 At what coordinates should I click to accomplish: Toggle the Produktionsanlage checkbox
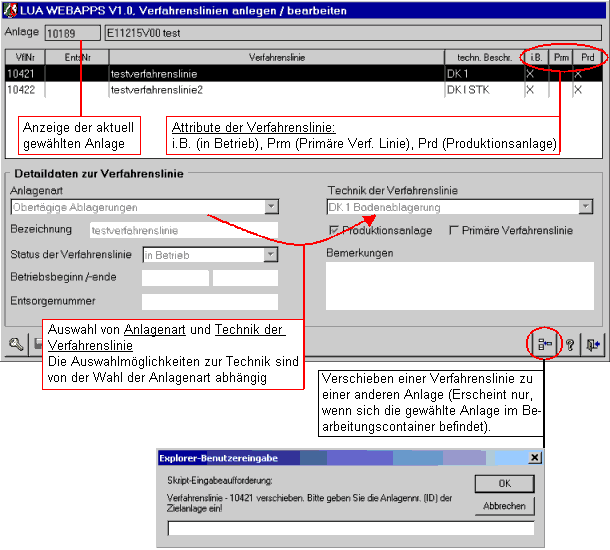click(334, 230)
